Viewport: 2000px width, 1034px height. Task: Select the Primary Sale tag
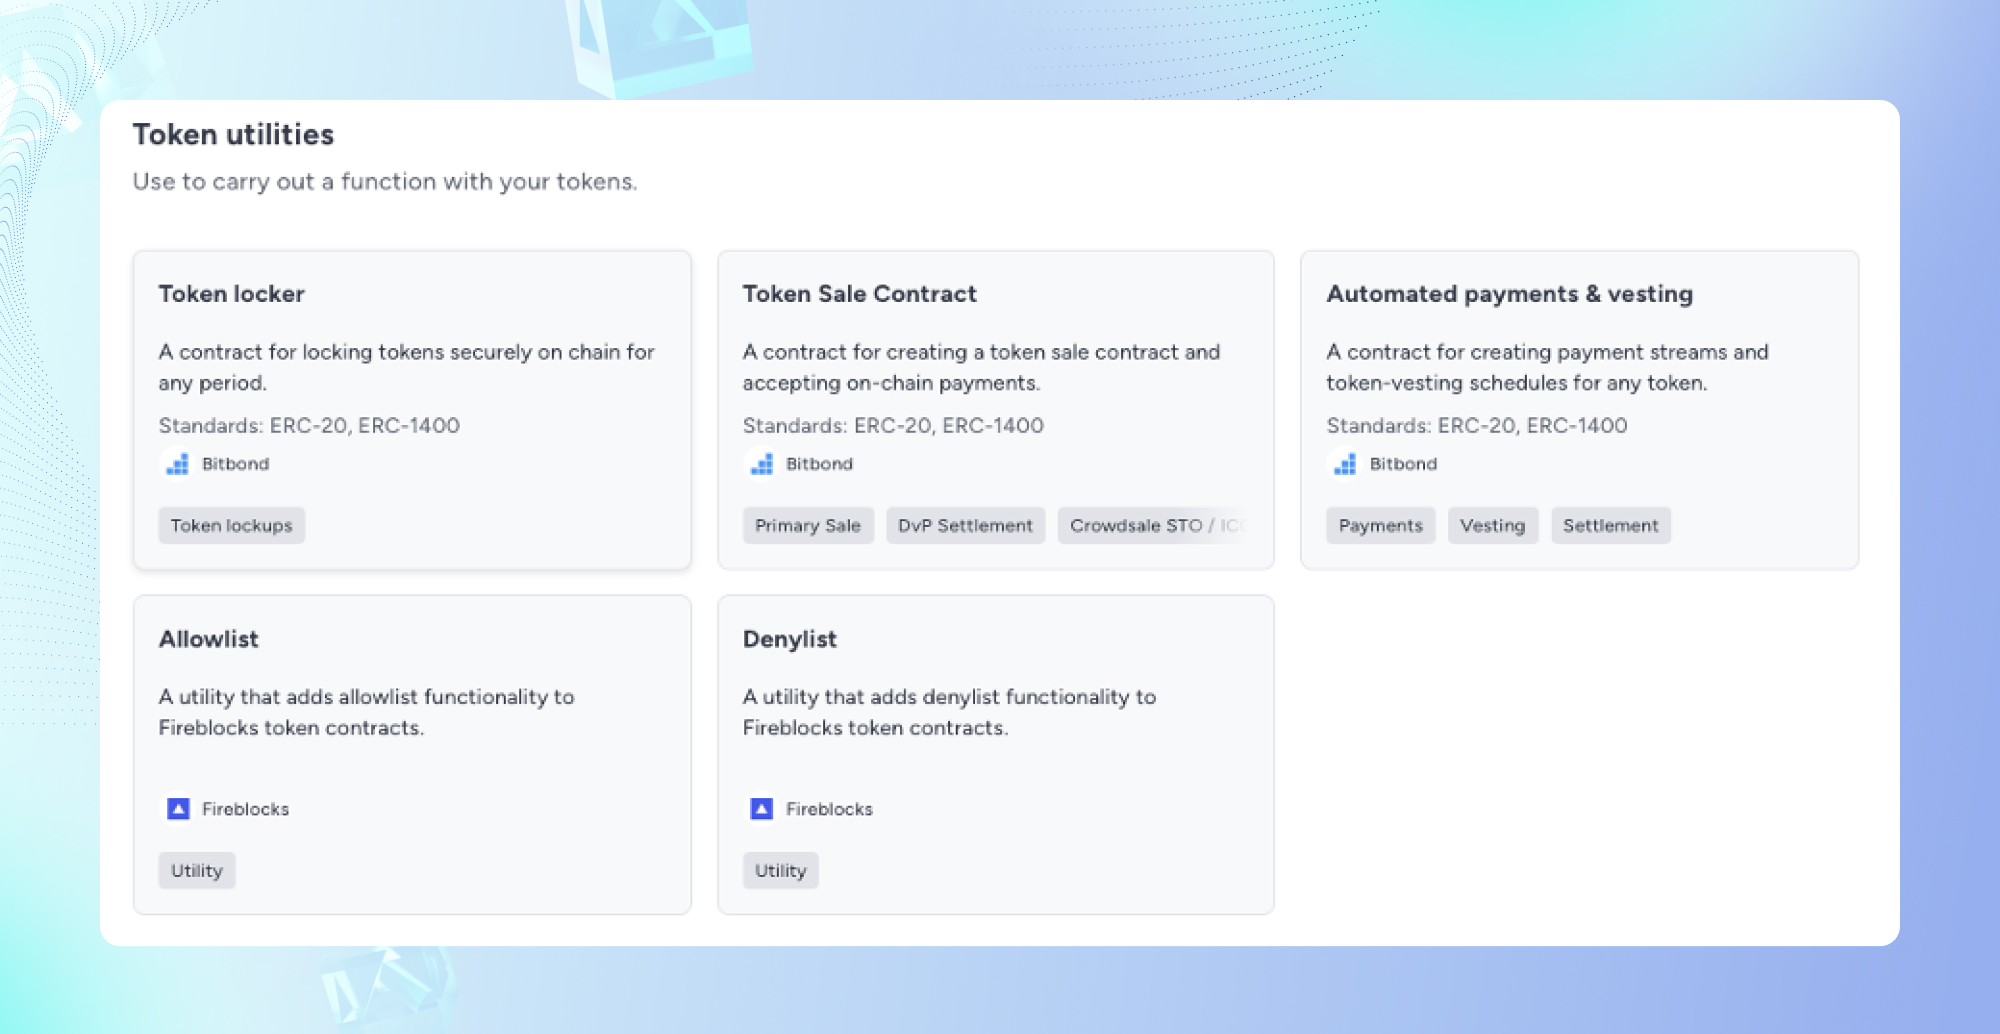click(x=808, y=525)
